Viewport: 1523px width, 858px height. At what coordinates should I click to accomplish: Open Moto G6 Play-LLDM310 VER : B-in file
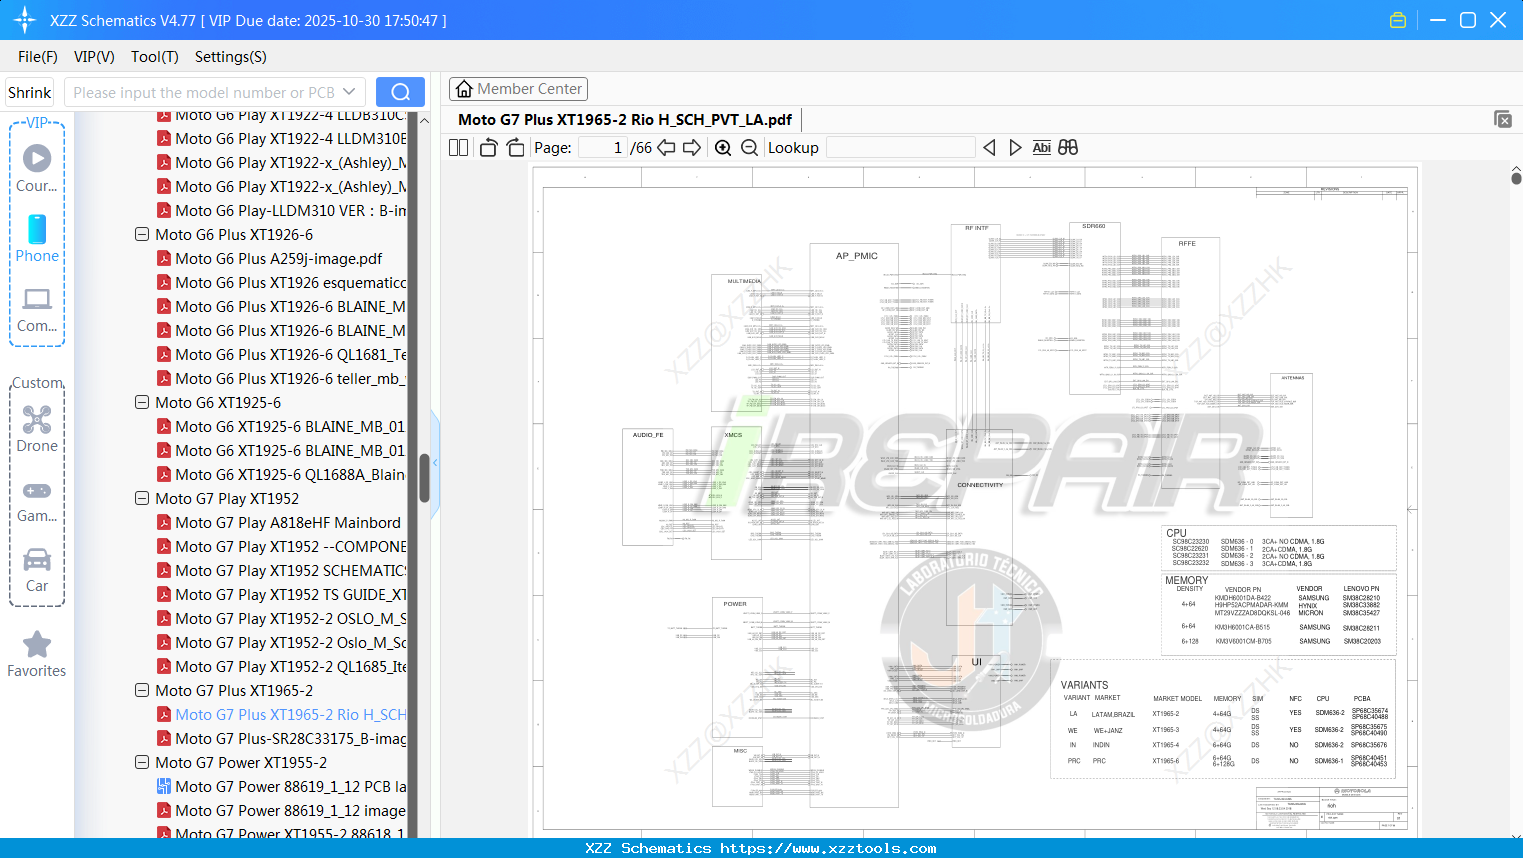point(290,210)
